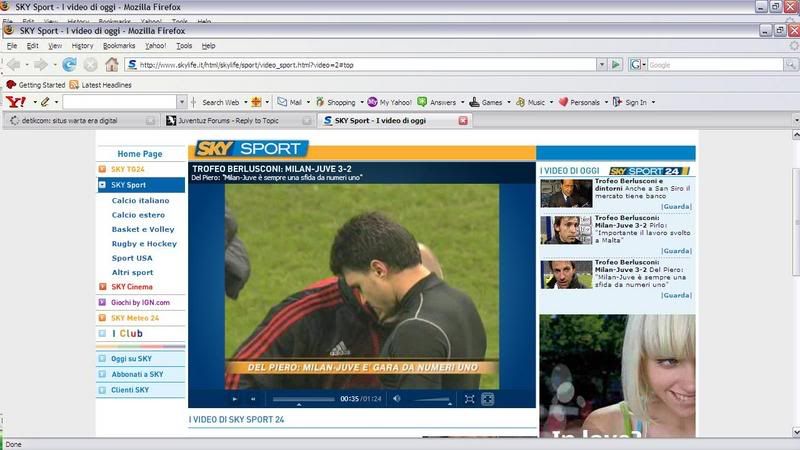Open SKY TG24 in sidebar
Screen dimensions: 800x450
[x=128, y=169]
